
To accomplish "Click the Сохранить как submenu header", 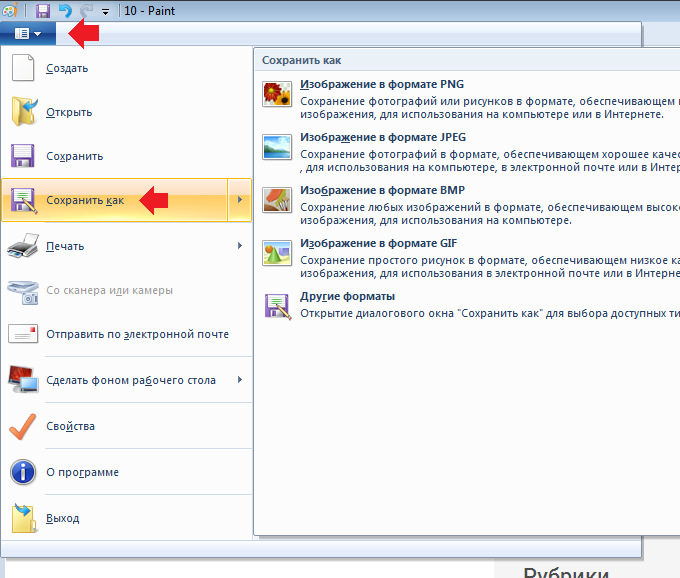I will [x=301, y=60].
